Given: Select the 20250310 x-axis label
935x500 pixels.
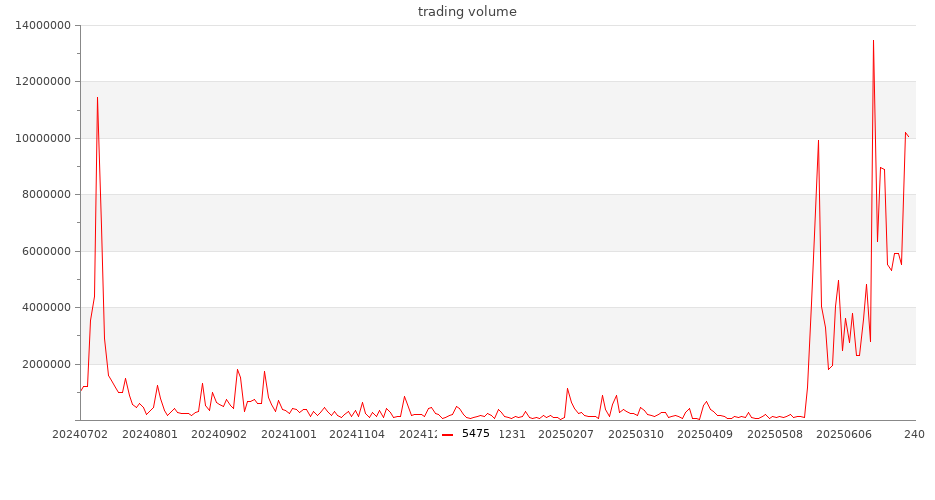Looking at the screenshot, I should (635, 434).
